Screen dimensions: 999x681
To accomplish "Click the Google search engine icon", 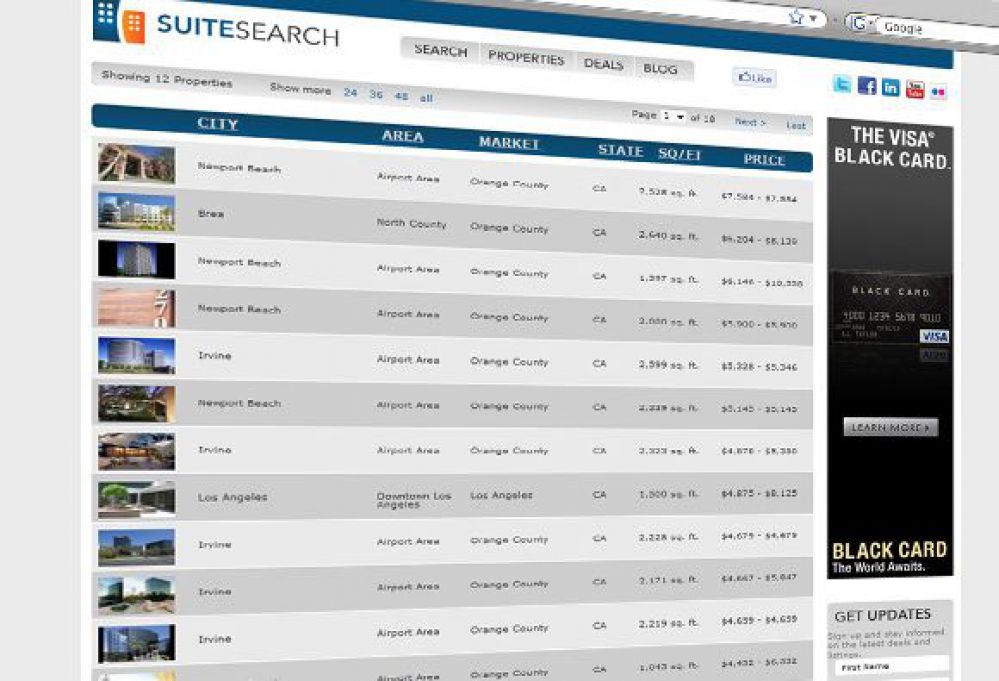I will click(858, 23).
